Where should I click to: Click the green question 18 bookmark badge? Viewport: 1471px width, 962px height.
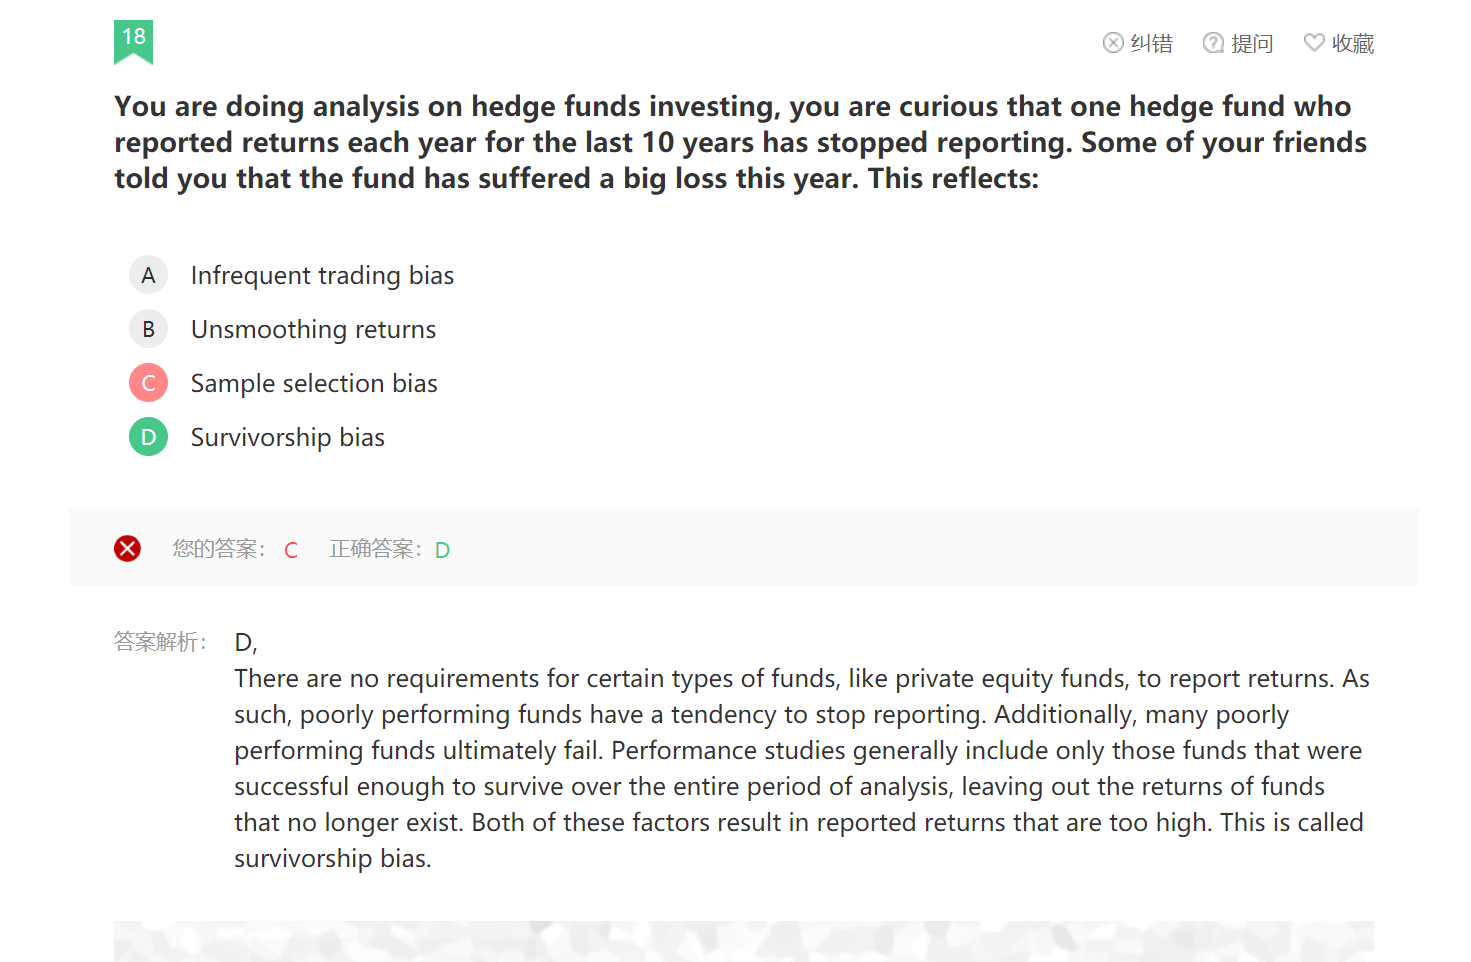pyautogui.click(x=133, y=42)
